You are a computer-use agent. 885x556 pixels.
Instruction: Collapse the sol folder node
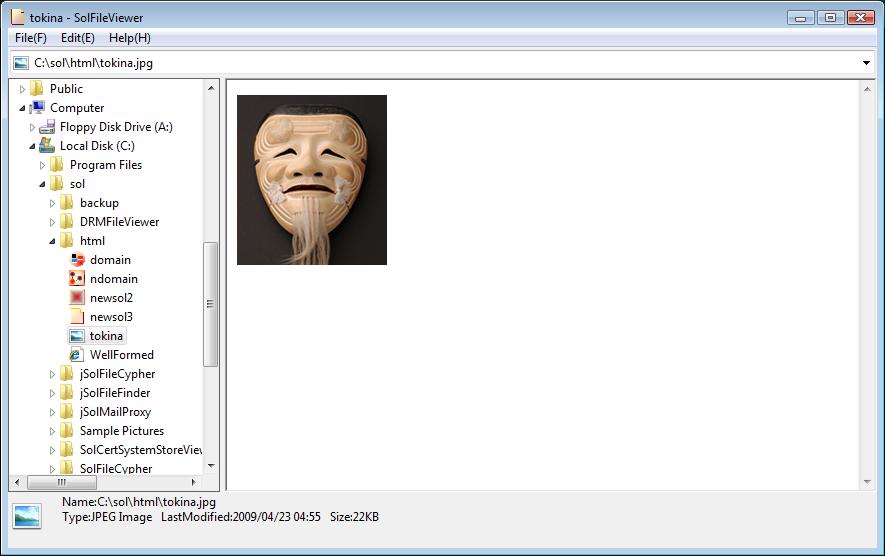click(42, 185)
